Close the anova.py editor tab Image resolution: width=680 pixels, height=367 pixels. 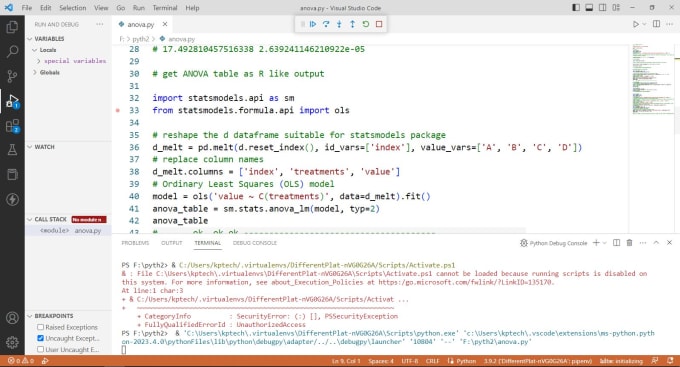click(x=165, y=24)
